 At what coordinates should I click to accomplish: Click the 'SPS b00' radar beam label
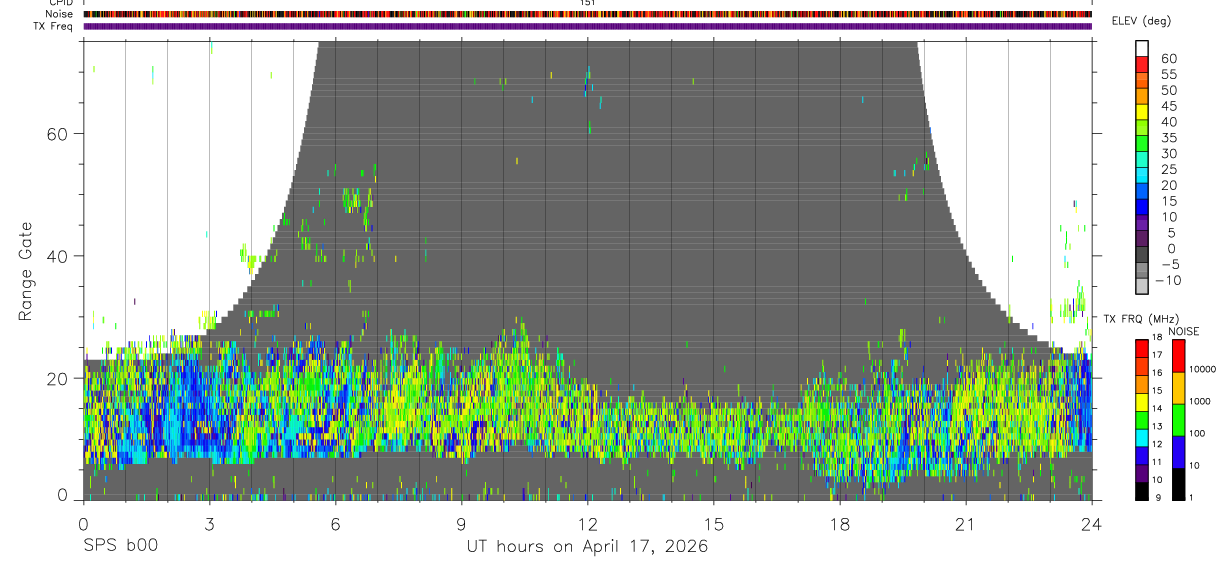120,546
